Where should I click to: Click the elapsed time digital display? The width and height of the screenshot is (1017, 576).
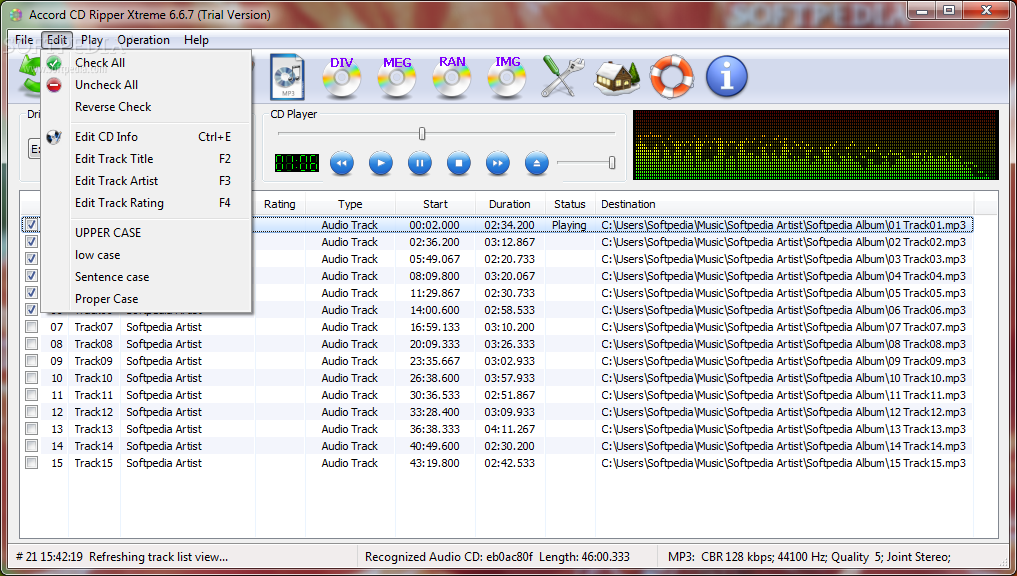pyautogui.click(x=297, y=163)
